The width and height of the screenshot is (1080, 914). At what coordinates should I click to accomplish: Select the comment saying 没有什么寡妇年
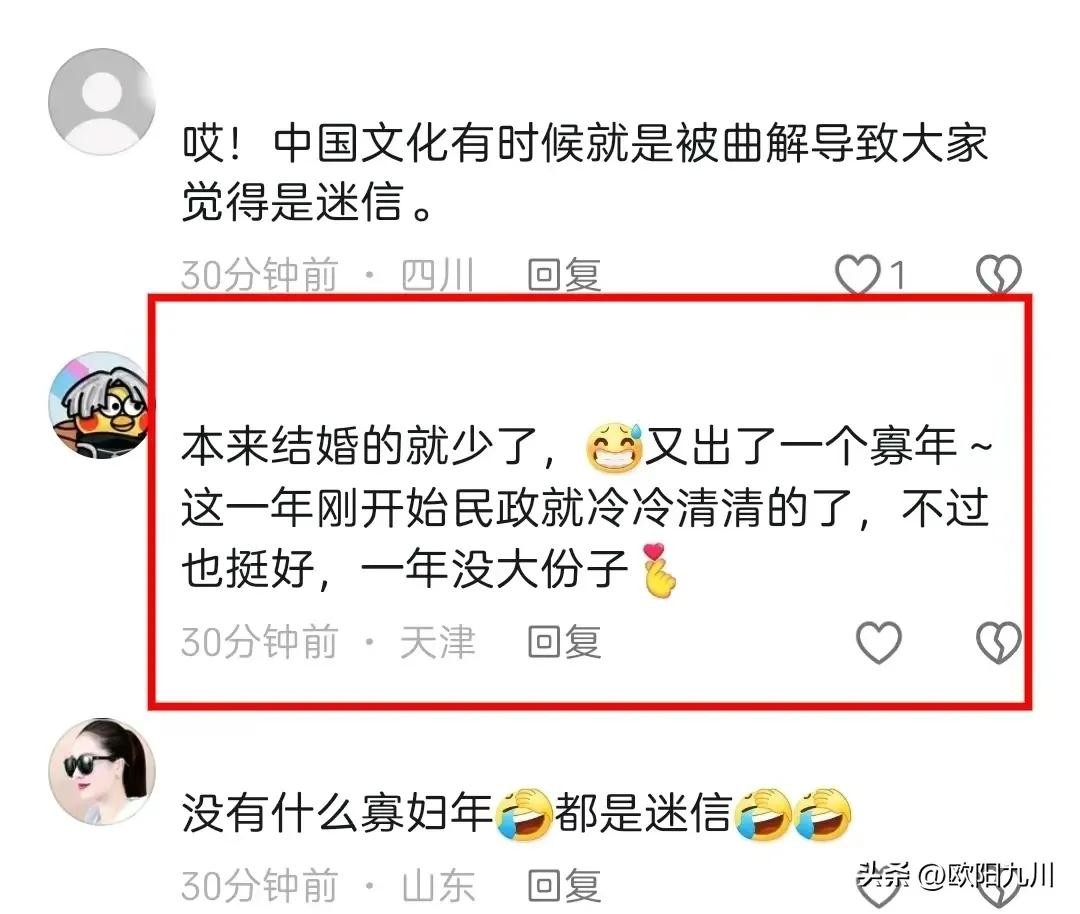[517, 813]
